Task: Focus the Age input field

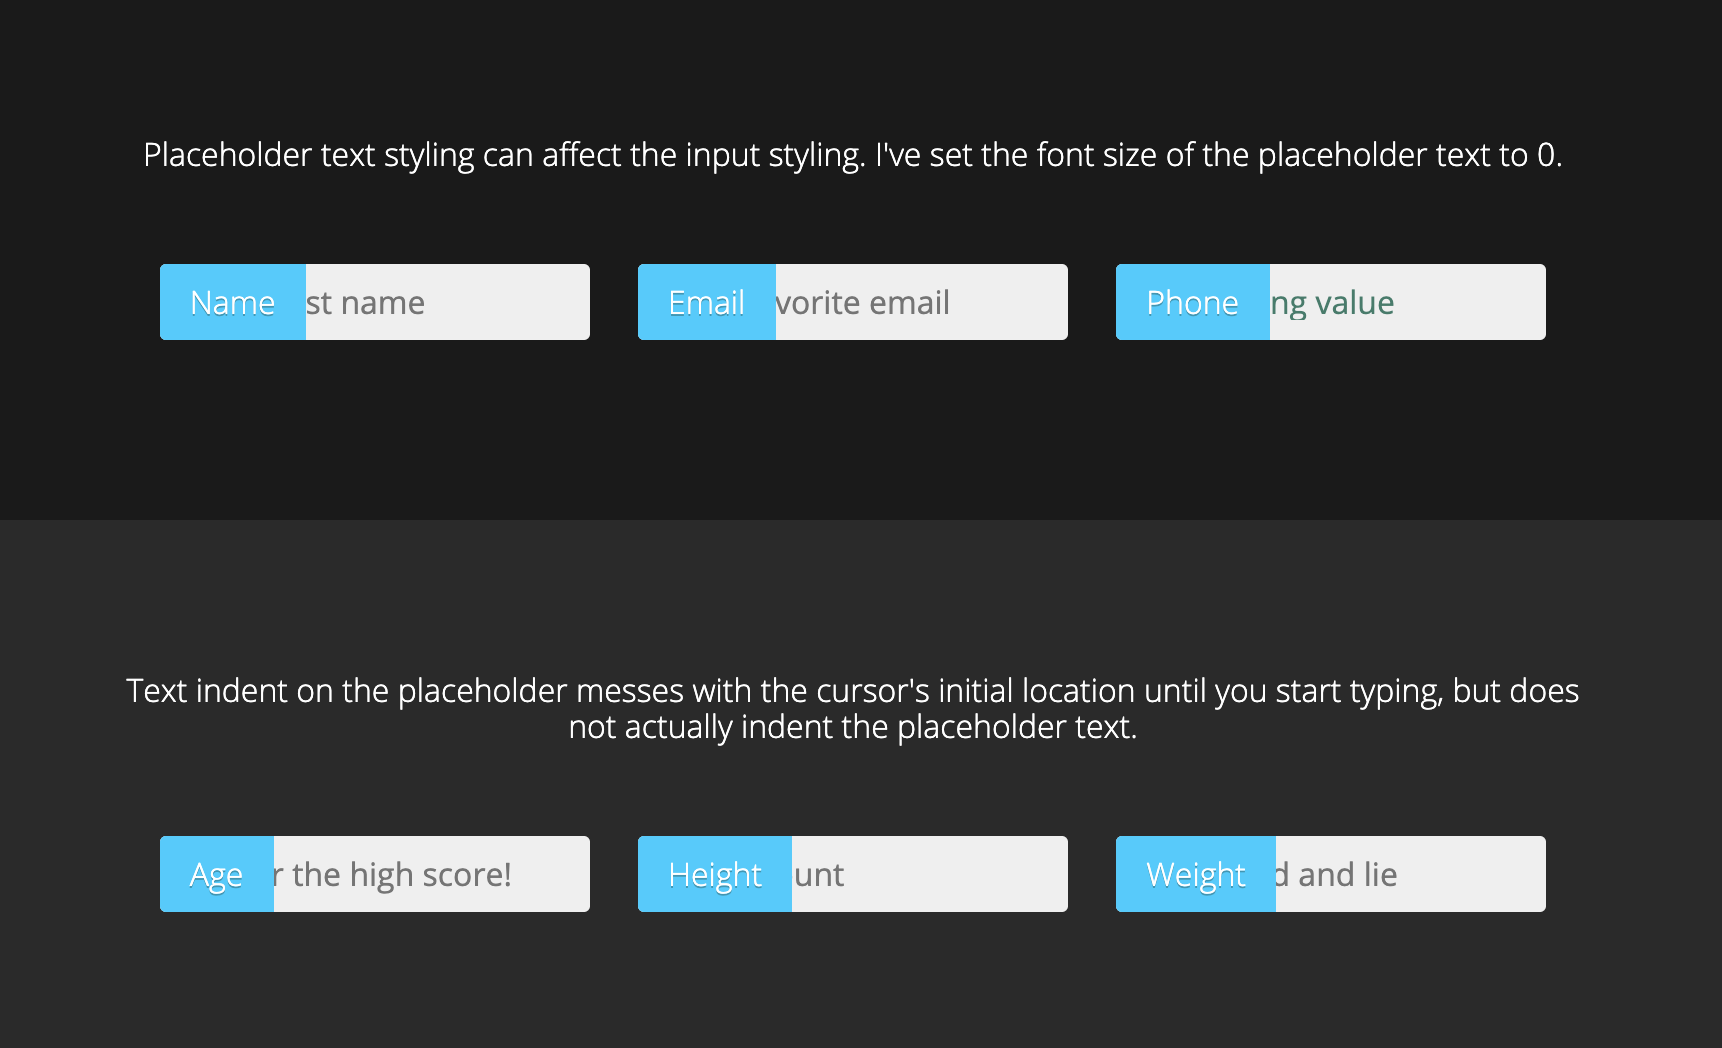Action: (x=432, y=874)
